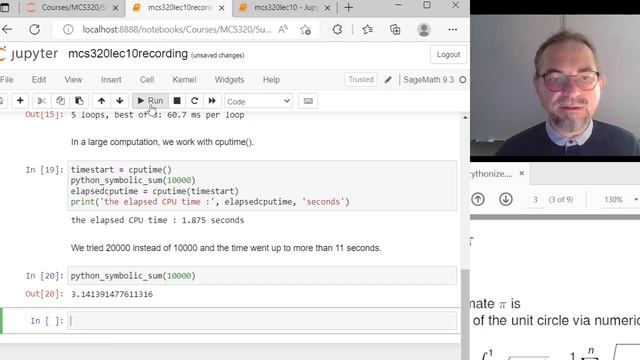The image size is (640, 360).
Task: Click the read aloud icon in the address bar
Action: pyautogui.click(x=283, y=29)
